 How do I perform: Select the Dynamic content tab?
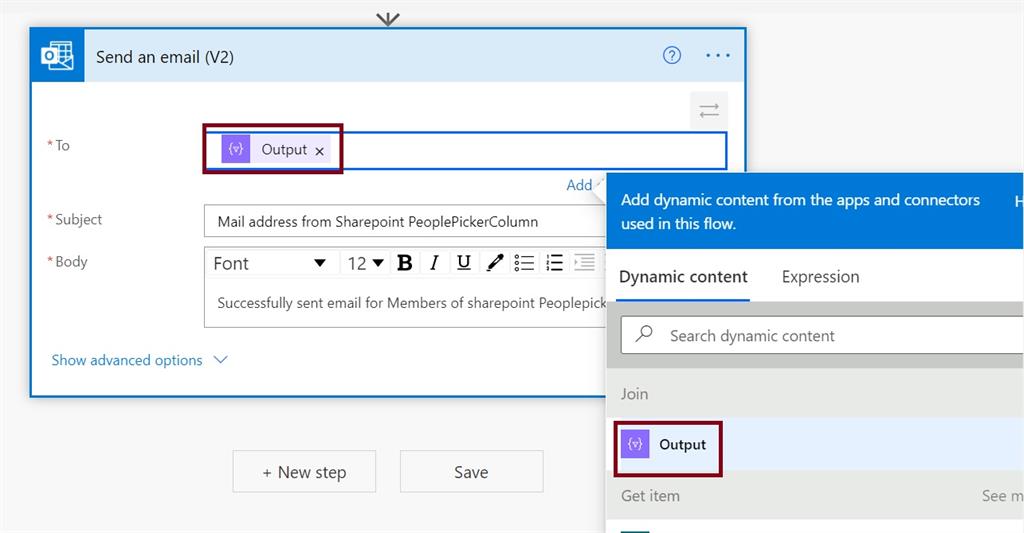tap(683, 277)
